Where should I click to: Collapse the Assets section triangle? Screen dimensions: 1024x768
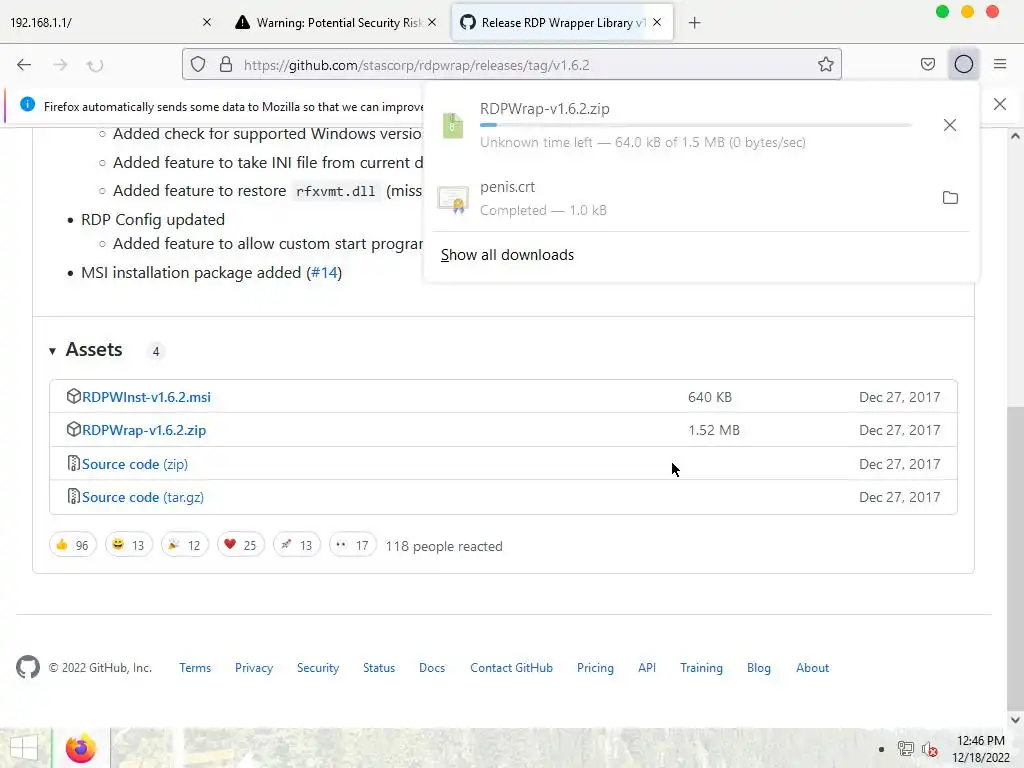[x=52, y=351]
